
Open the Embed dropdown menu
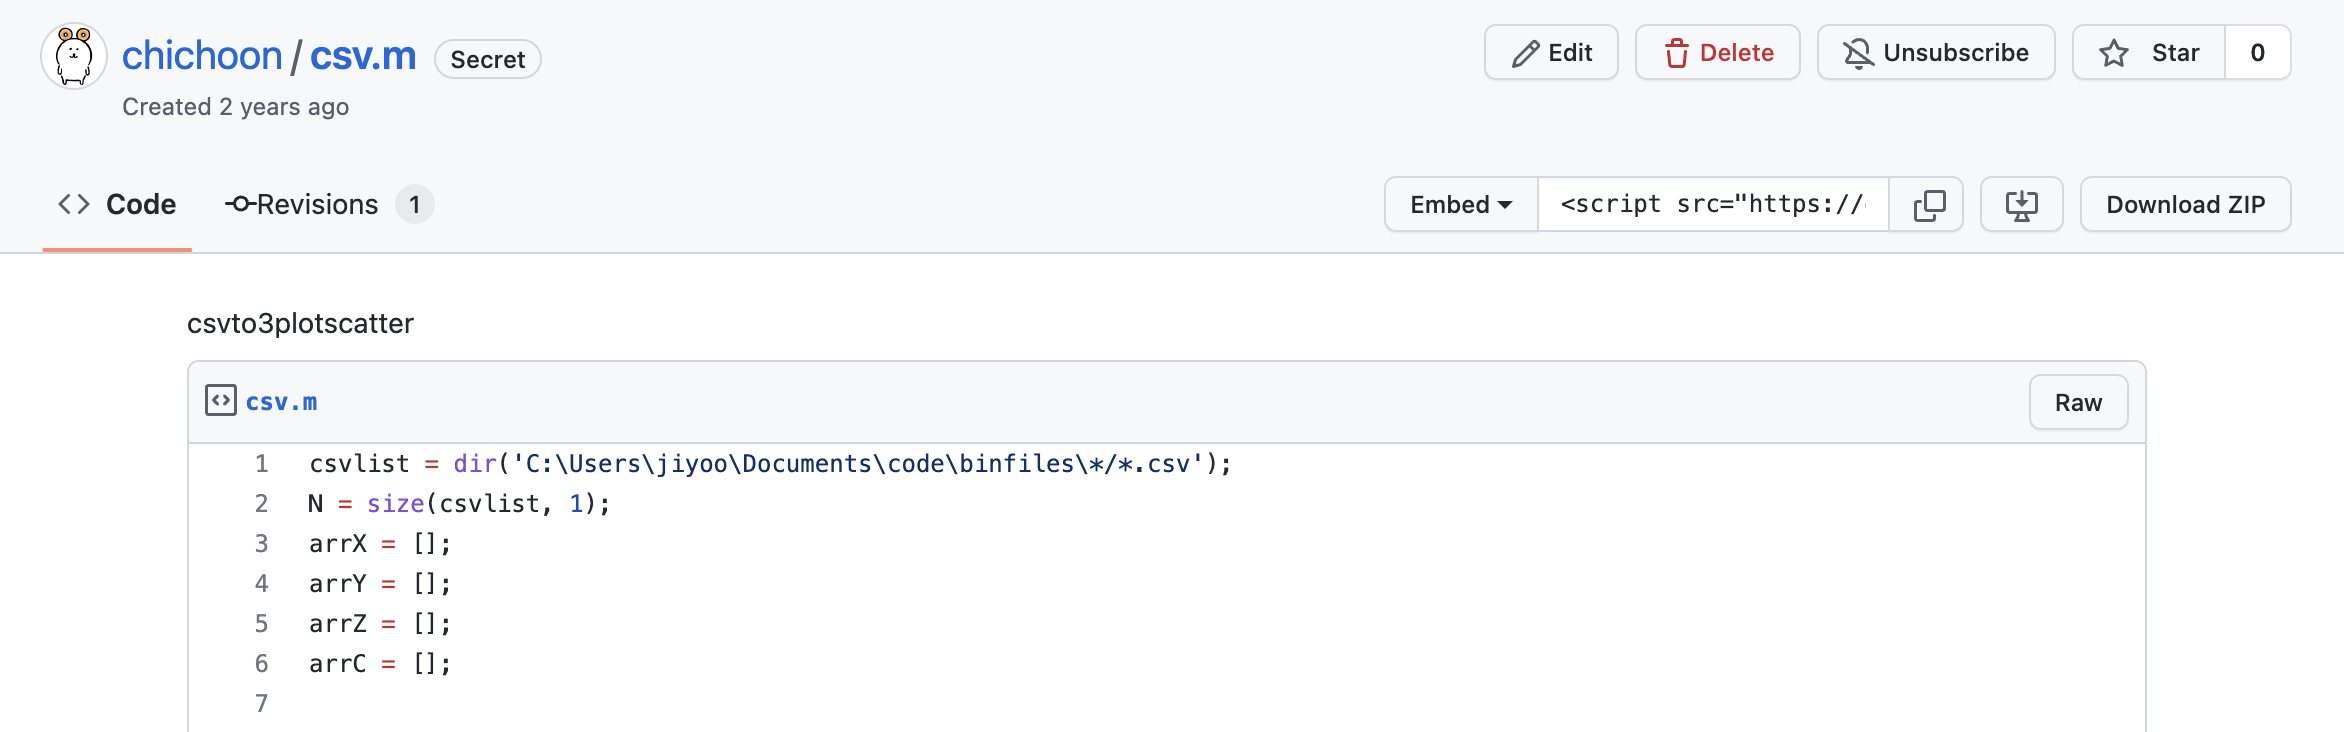1461,205
